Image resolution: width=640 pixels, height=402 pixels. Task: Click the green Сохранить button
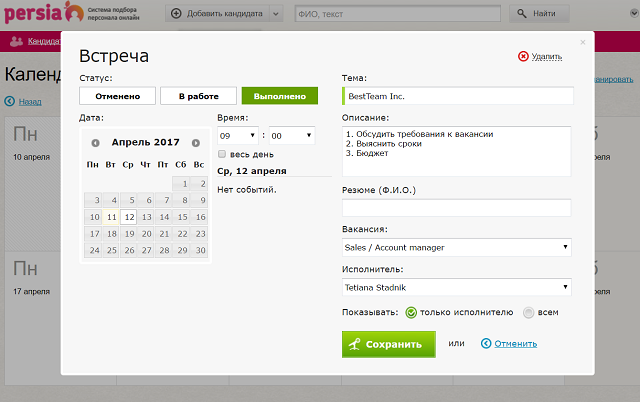coord(389,344)
